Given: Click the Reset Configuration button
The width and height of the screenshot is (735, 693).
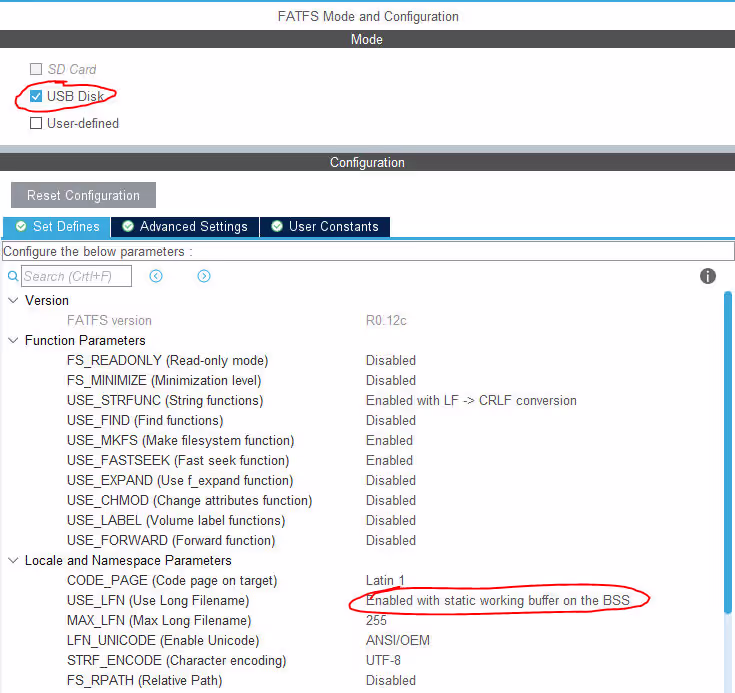Looking at the screenshot, I should 83,195.
